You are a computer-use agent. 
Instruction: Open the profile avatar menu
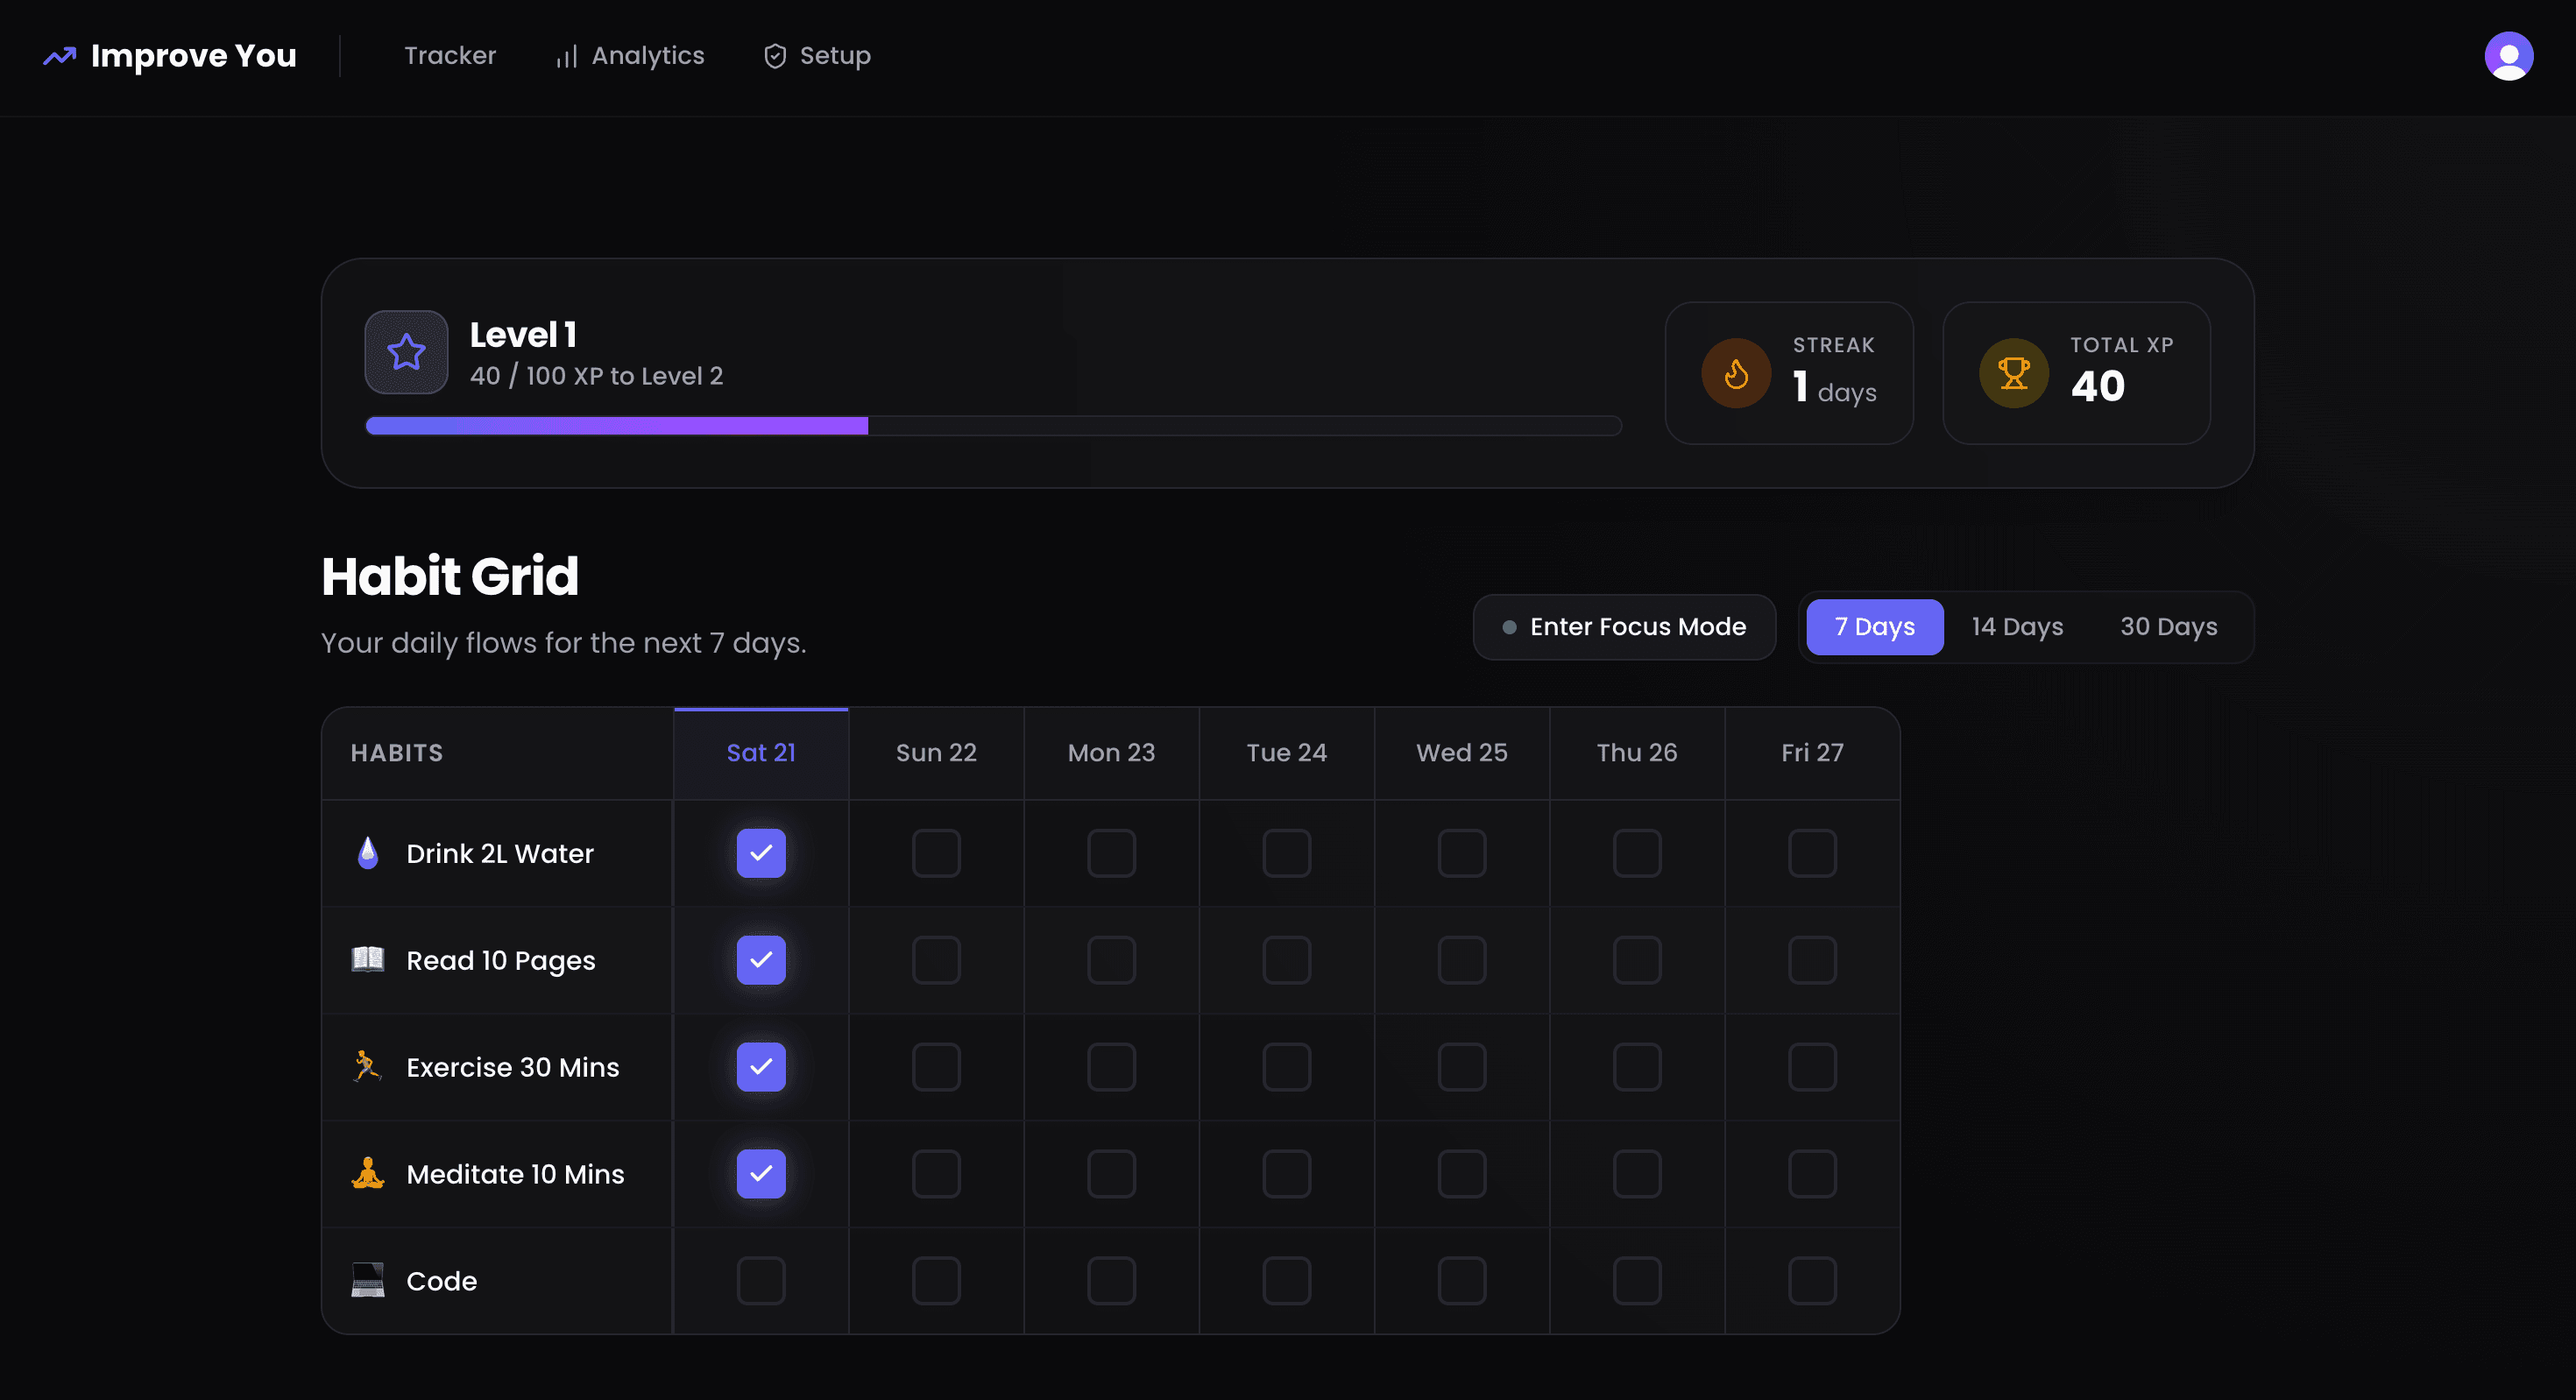[2509, 56]
